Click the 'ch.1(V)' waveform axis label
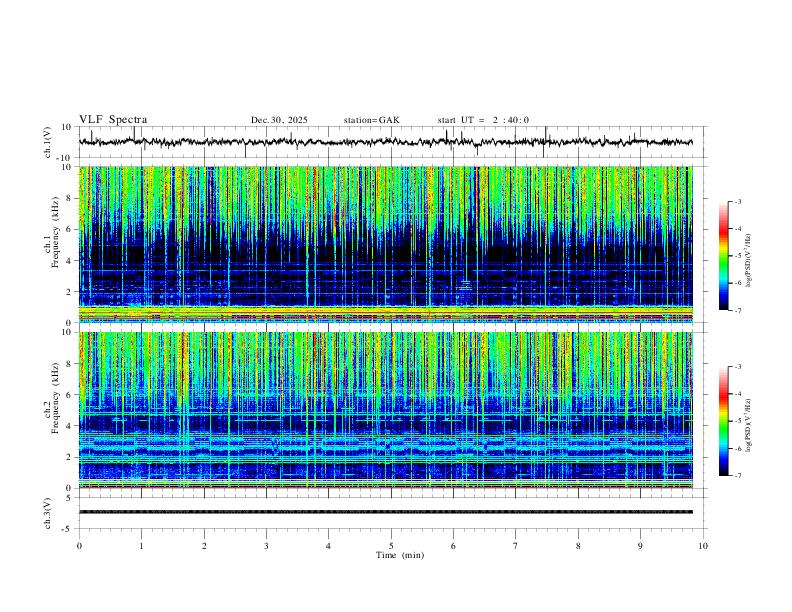The width and height of the screenshot is (792, 612). (x=48, y=142)
